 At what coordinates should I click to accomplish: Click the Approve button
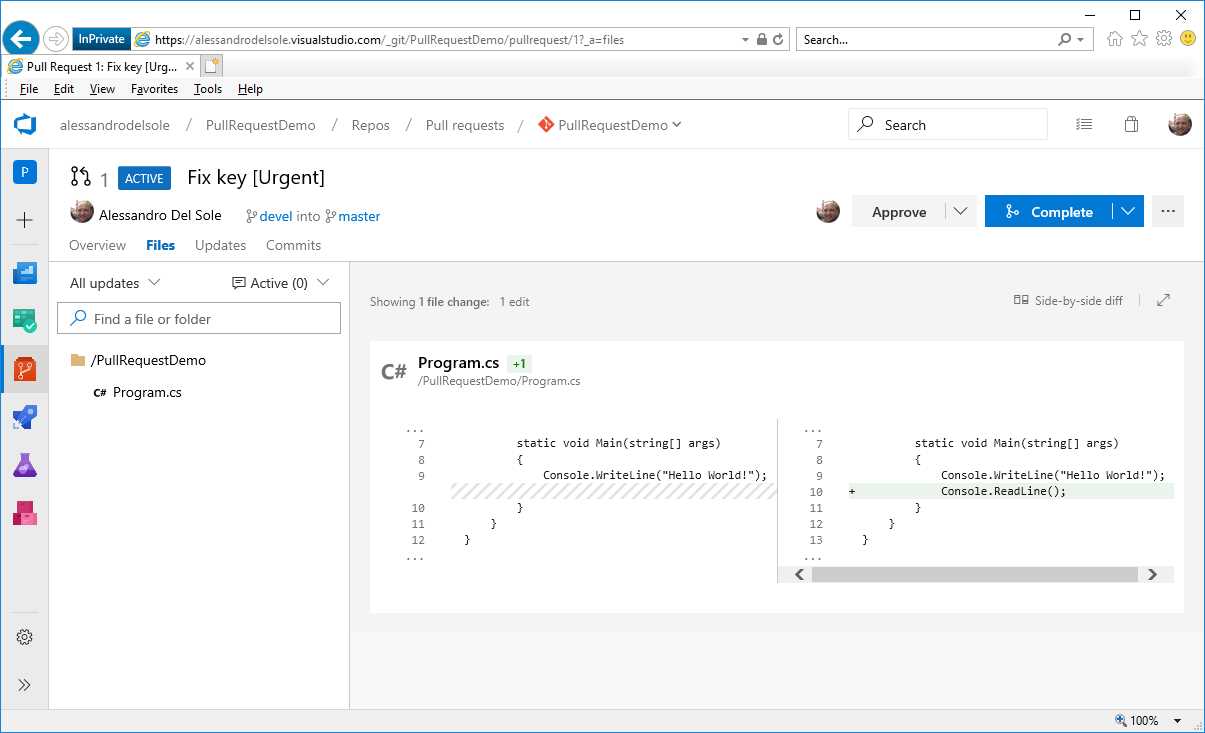[899, 211]
